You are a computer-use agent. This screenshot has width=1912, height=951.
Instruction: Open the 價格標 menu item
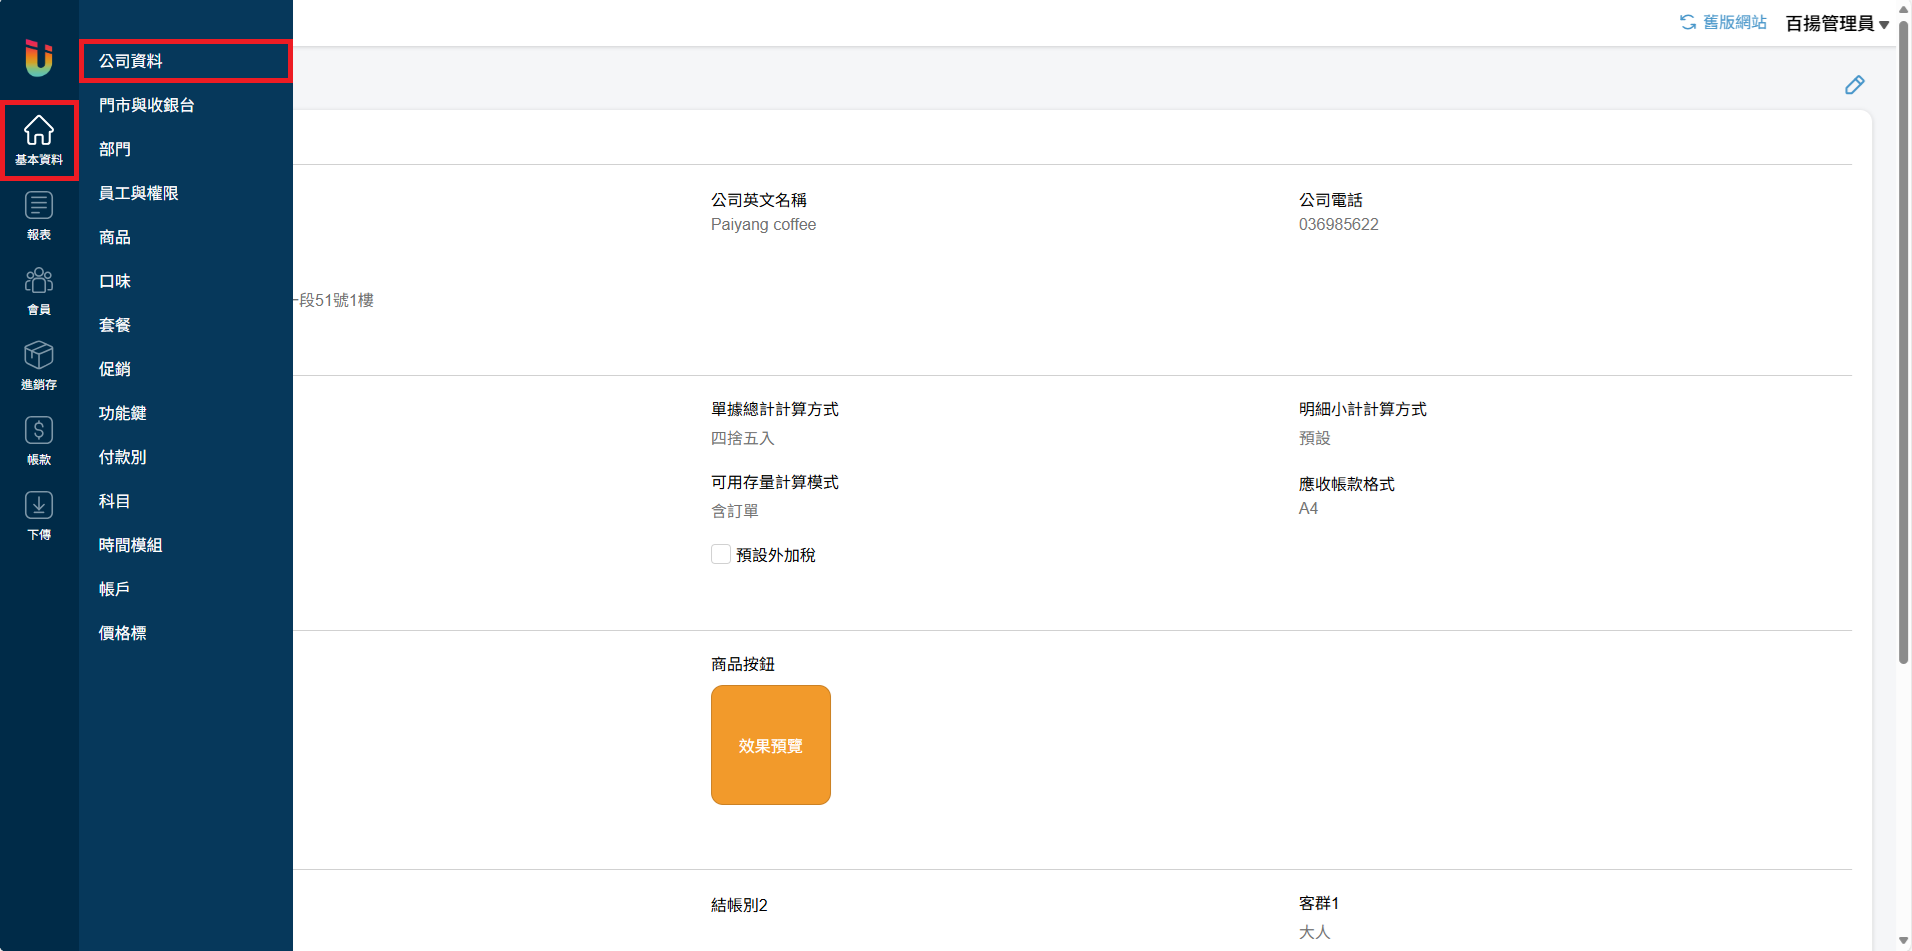123,633
